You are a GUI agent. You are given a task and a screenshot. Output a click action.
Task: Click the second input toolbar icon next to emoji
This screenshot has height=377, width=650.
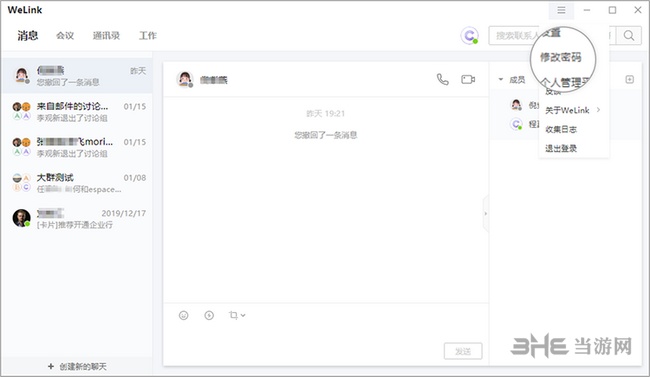coord(209,316)
